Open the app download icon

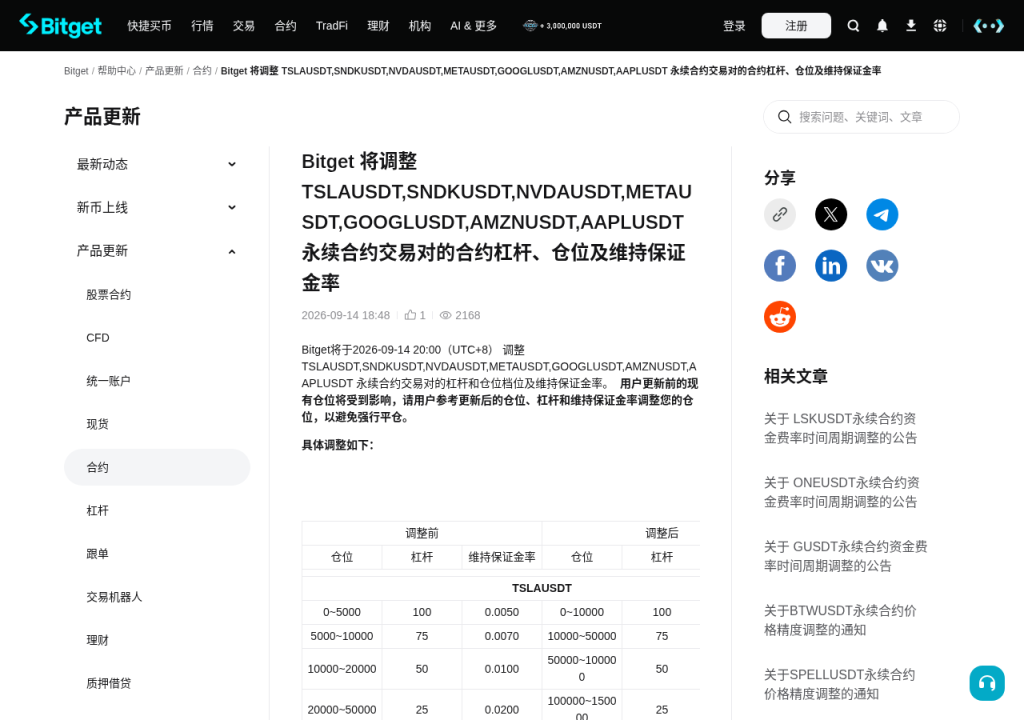(911, 25)
